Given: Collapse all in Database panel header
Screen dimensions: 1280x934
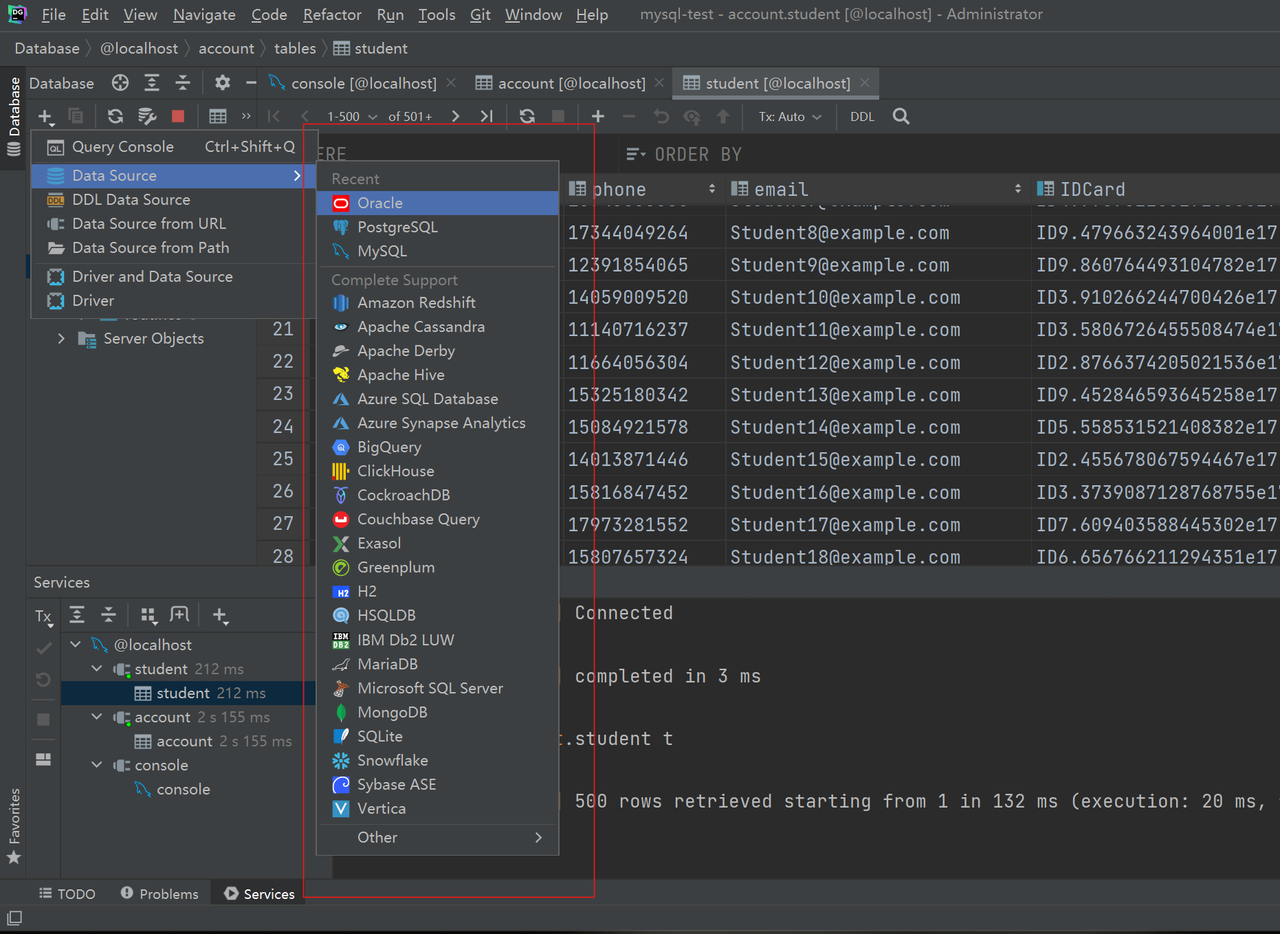Looking at the screenshot, I should [182, 83].
